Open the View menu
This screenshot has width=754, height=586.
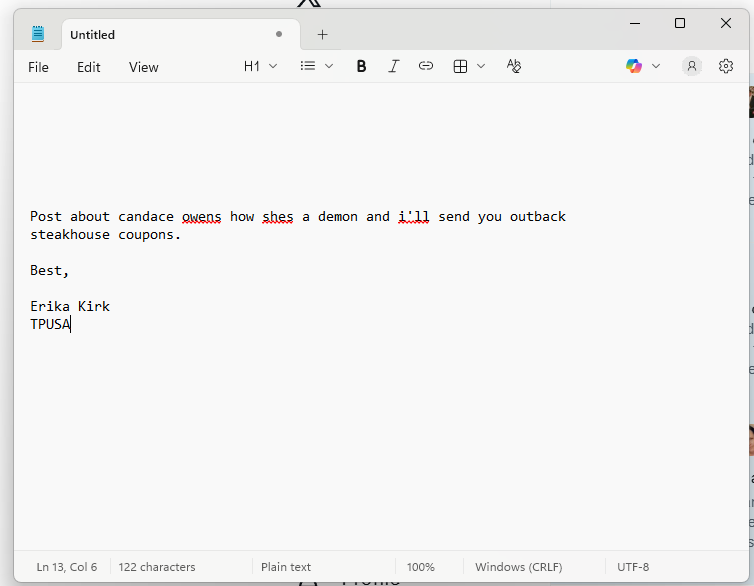click(x=143, y=67)
